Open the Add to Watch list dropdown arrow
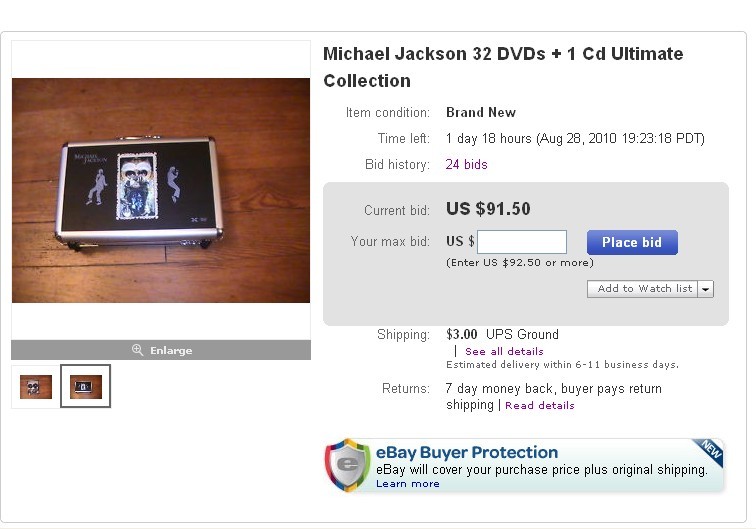Viewport: 756px width, 529px height. click(705, 289)
